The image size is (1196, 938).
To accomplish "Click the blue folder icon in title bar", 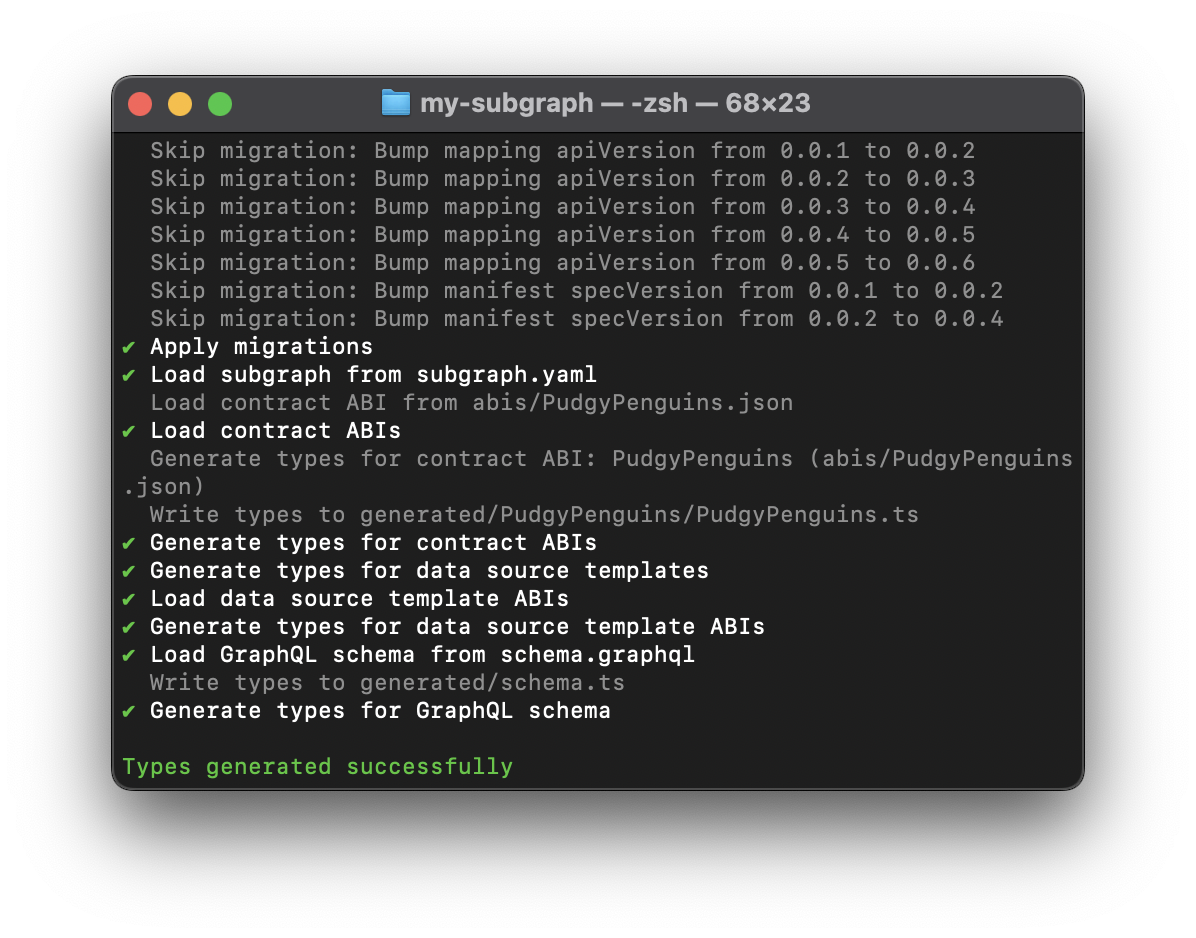I will (396, 103).
